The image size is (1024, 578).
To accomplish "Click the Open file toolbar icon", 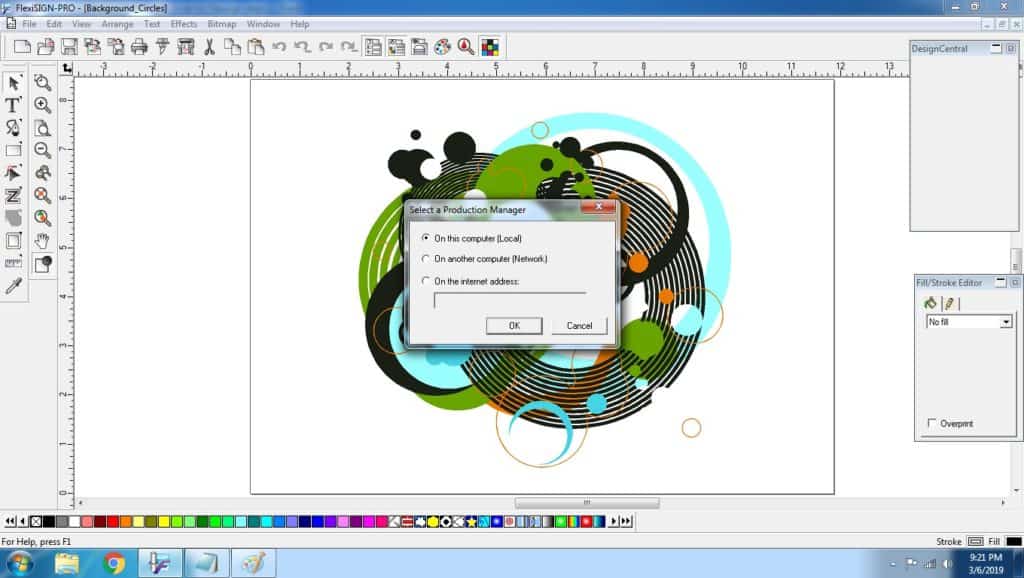I will (x=46, y=47).
